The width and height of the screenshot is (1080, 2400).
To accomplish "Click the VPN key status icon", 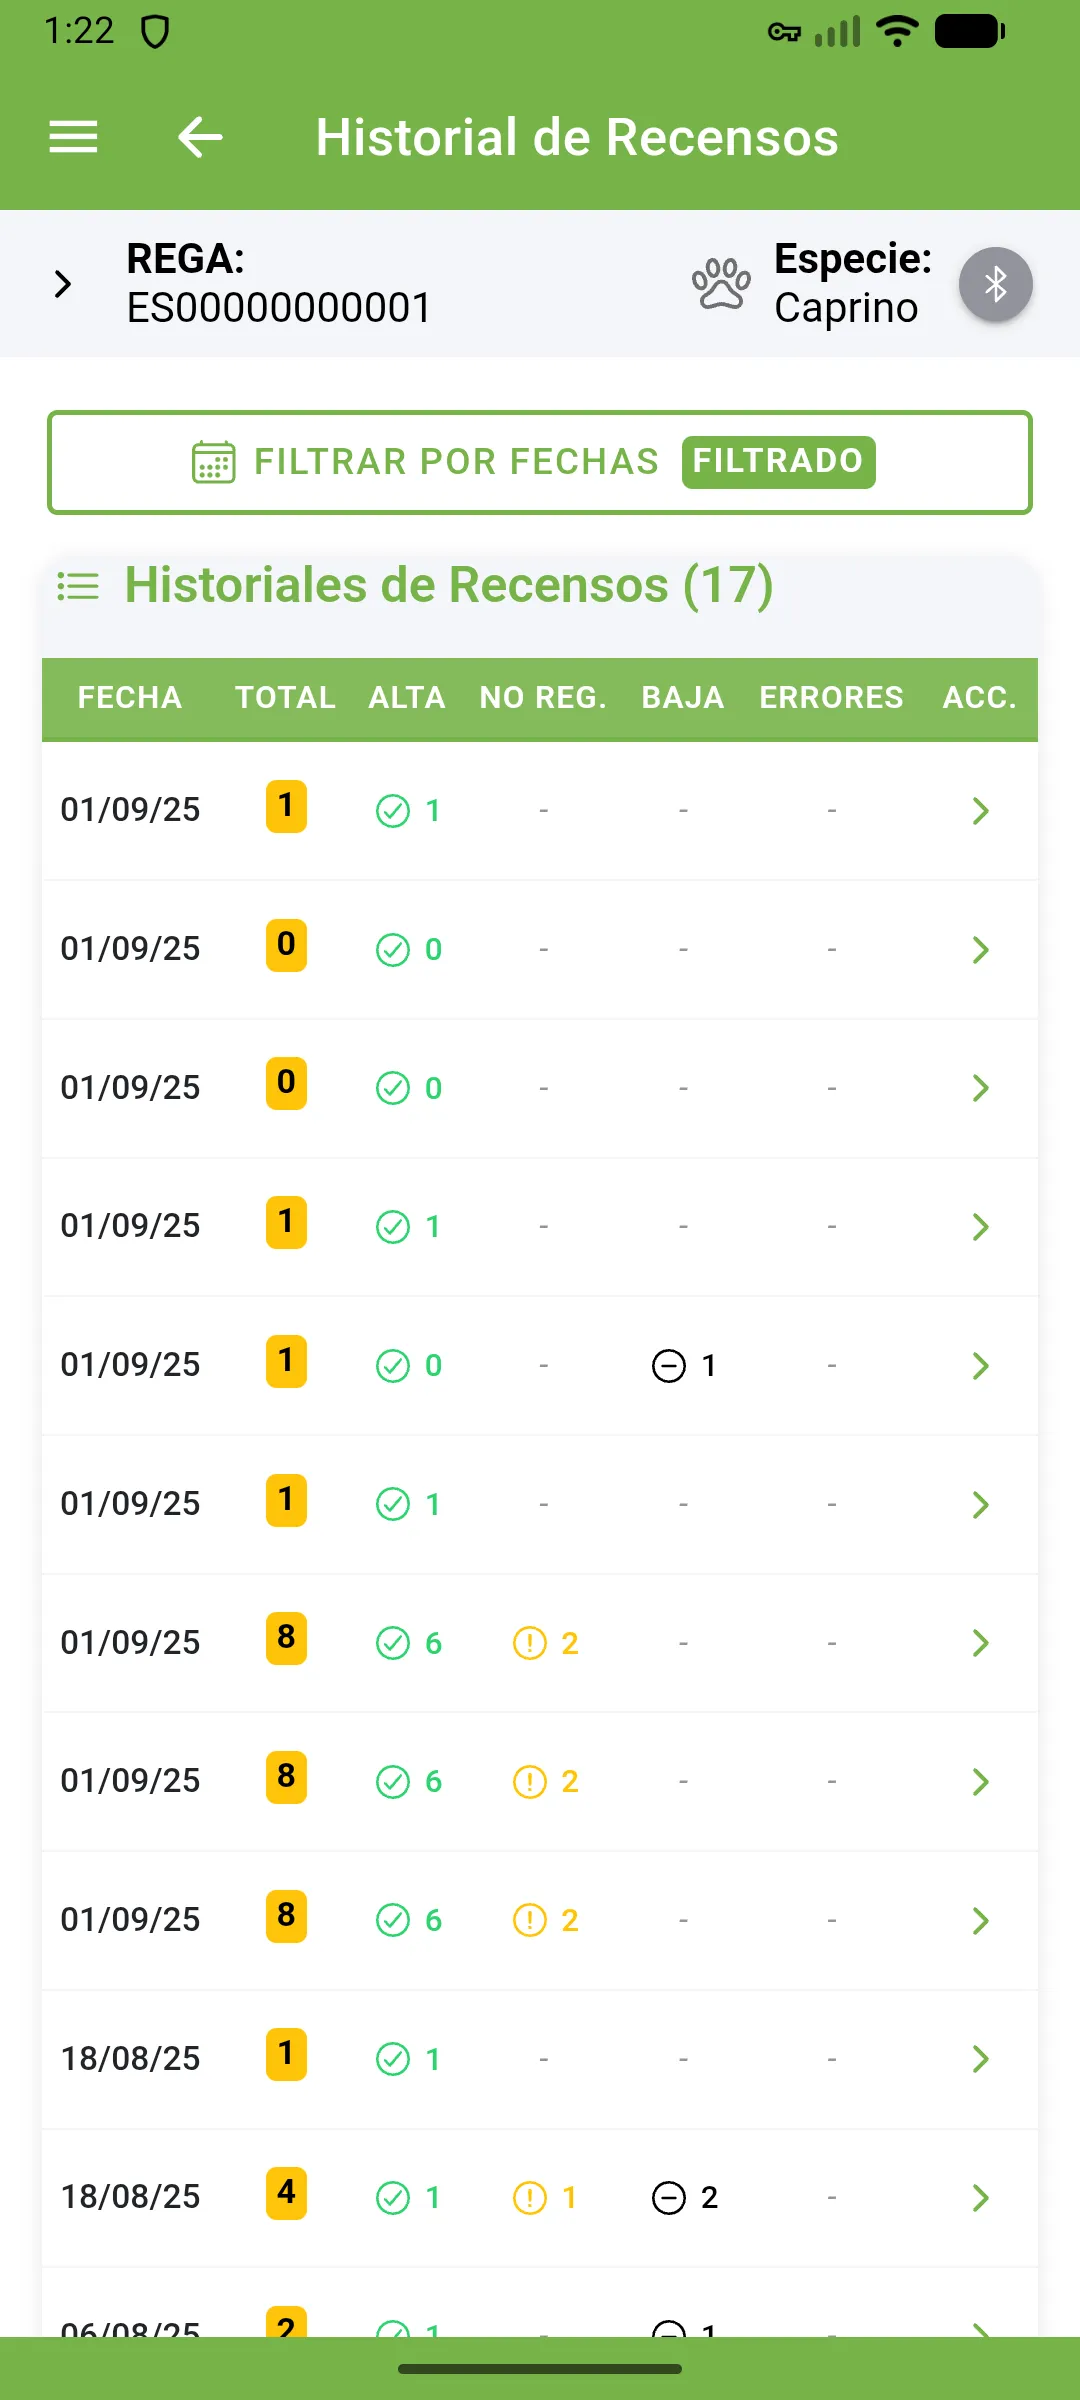I will [784, 32].
